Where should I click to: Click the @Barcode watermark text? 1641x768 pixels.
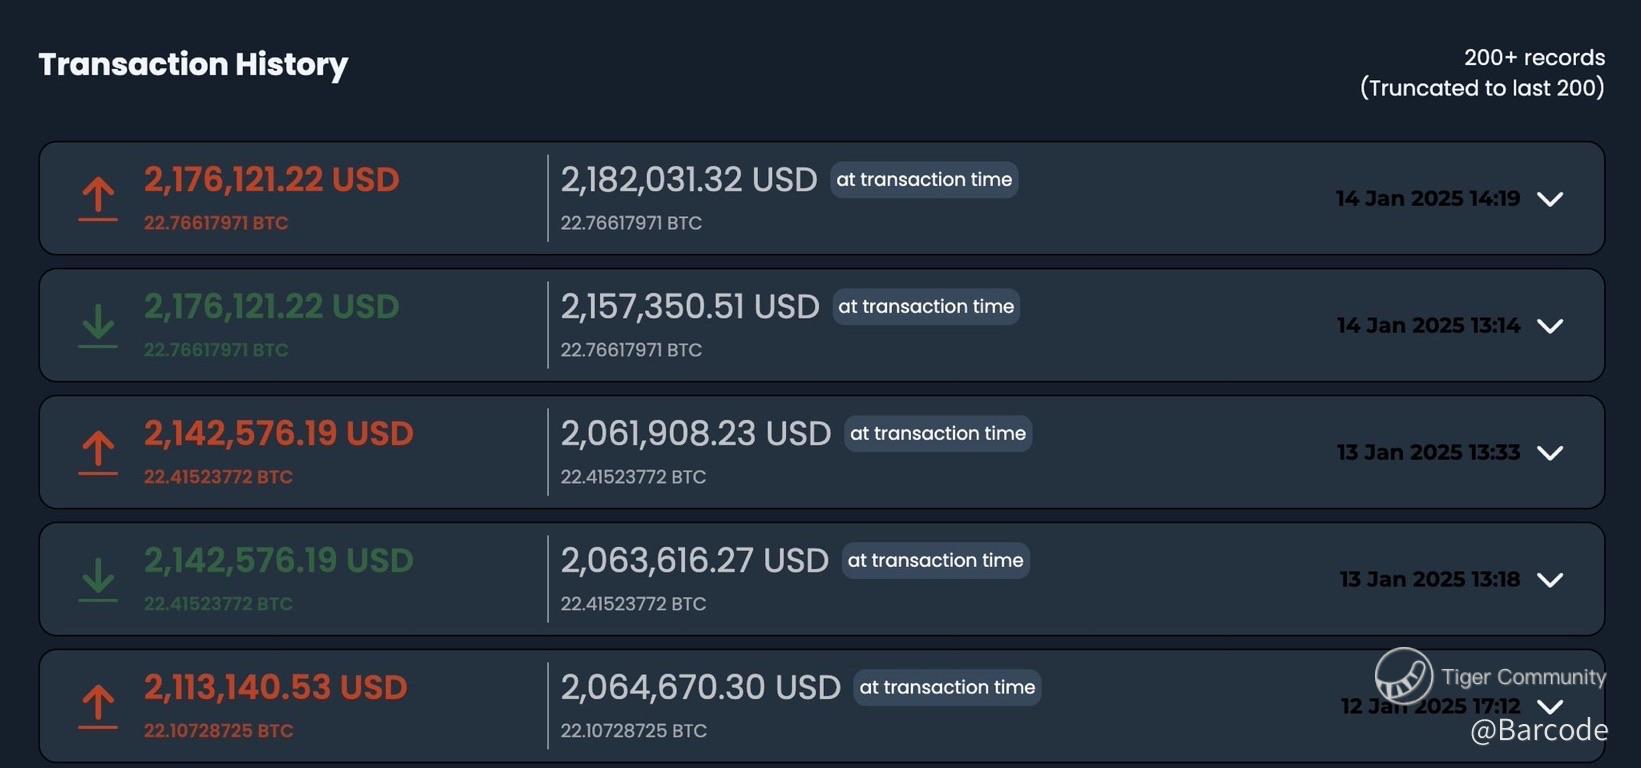(1538, 731)
